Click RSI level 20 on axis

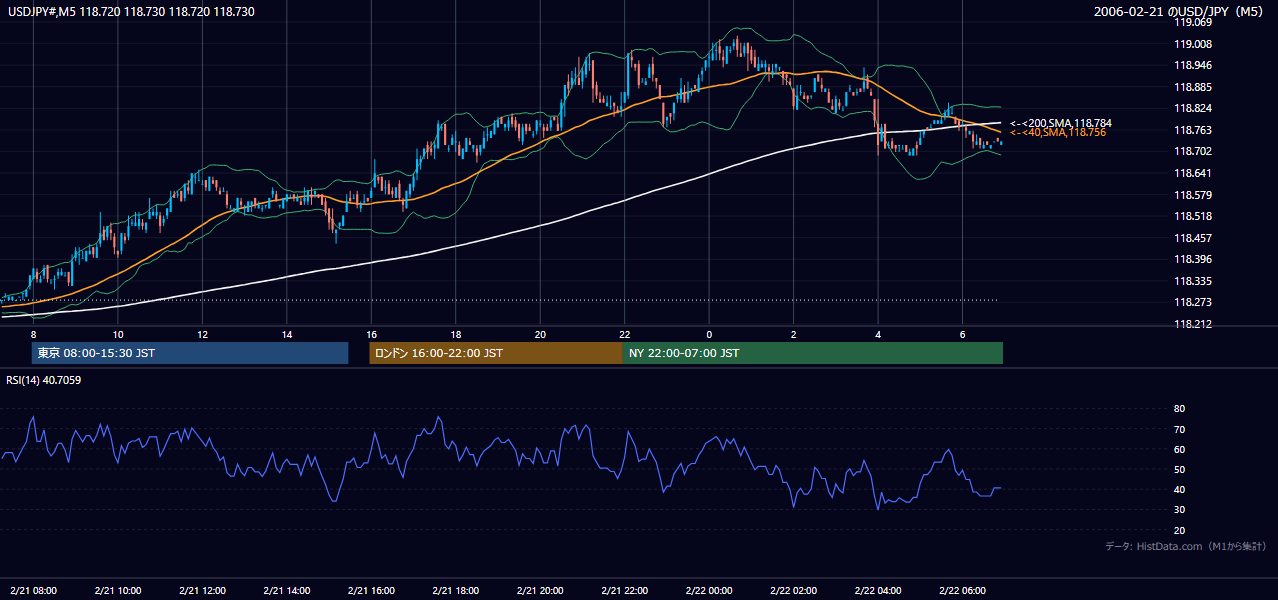(1180, 530)
